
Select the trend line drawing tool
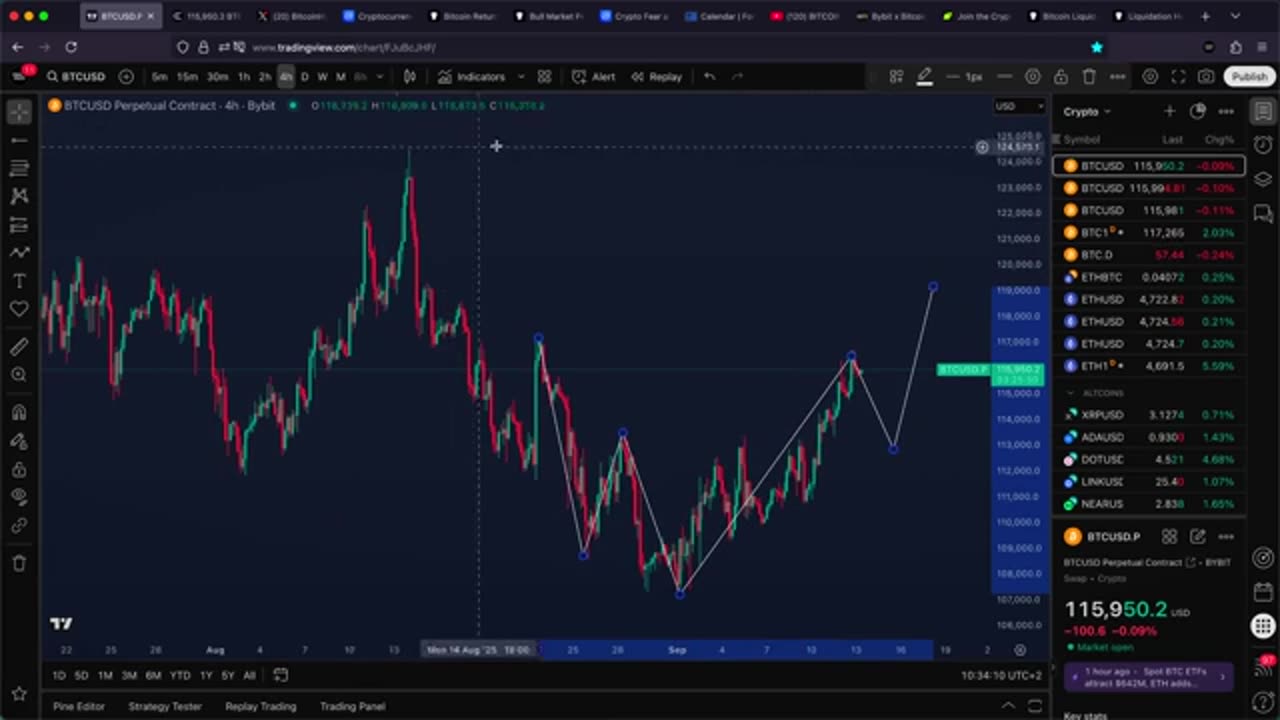tap(19, 141)
